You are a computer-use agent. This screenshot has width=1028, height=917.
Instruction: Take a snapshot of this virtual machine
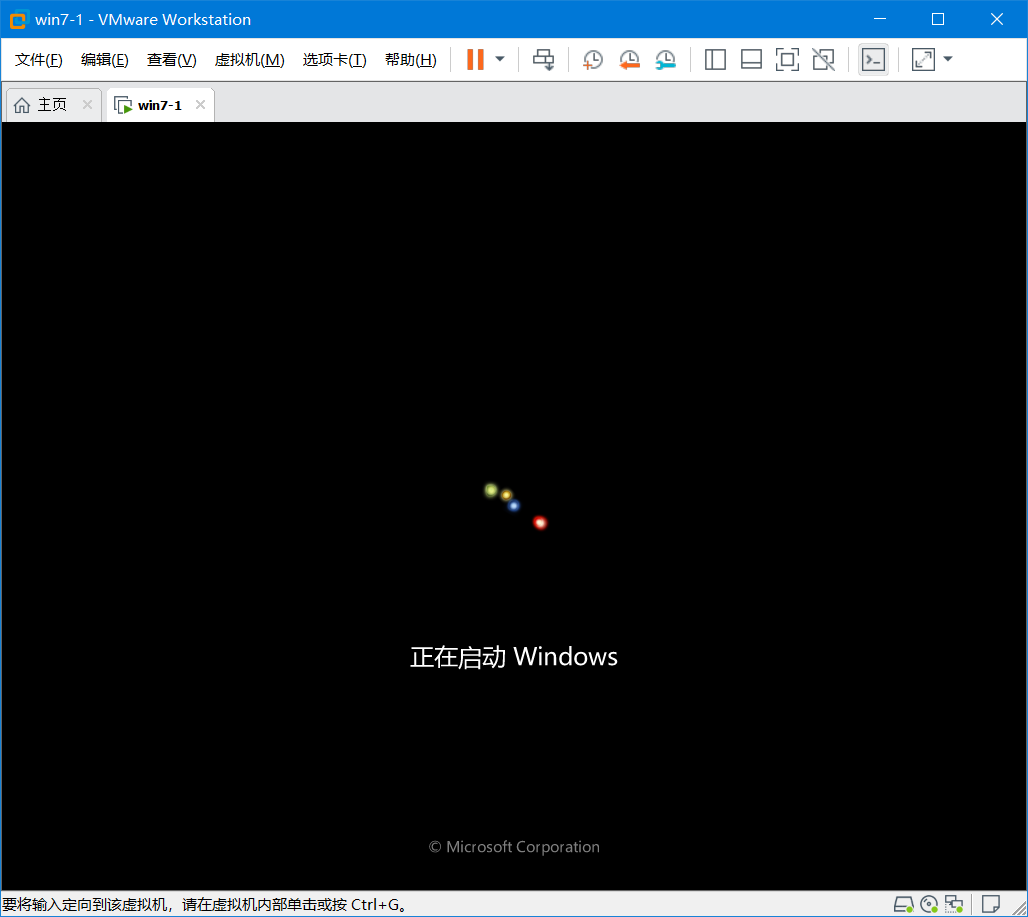(x=593, y=60)
